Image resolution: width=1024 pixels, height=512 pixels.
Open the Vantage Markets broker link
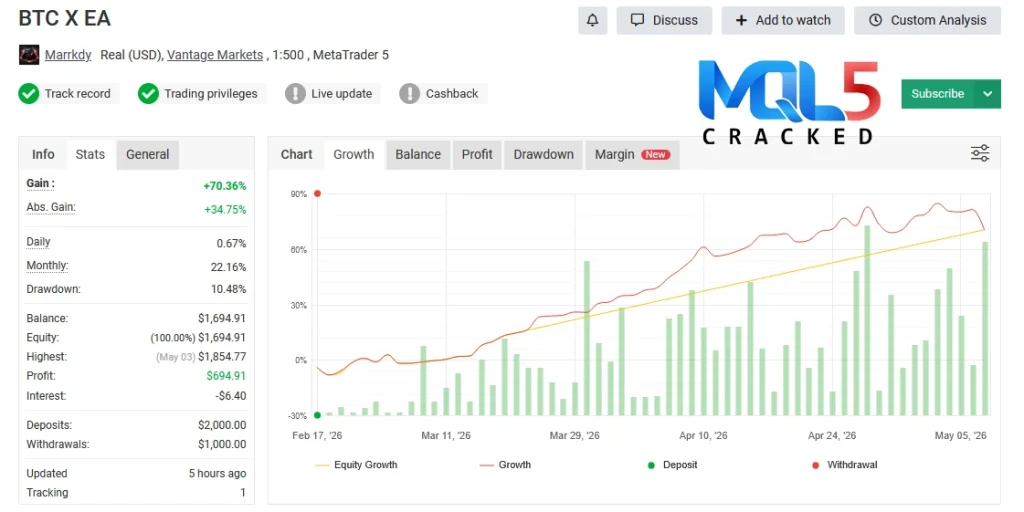215,55
